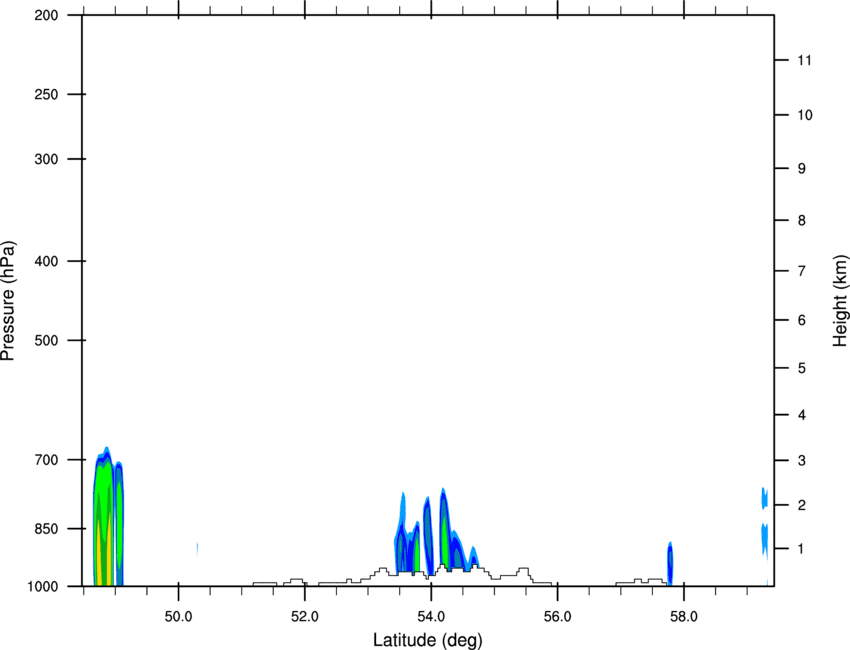Image resolution: width=850 pixels, height=650 pixels.
Task: Click the 54.0 latitude tick label
Action: pos(432,617)
